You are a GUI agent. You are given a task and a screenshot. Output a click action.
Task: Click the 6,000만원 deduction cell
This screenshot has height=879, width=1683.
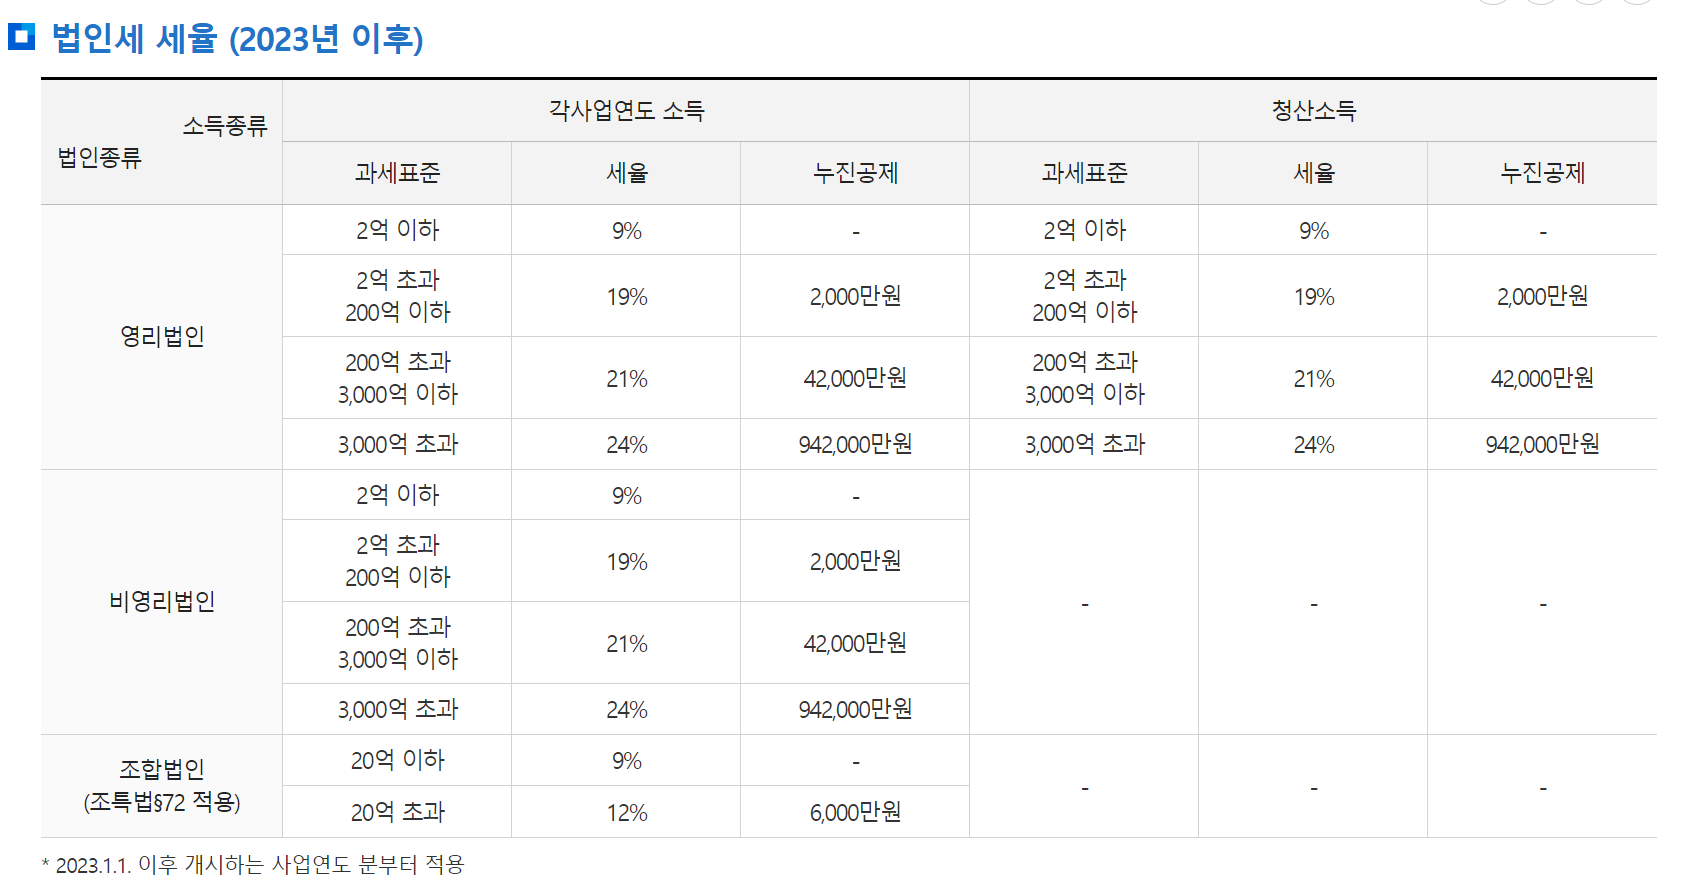(x=855, y=812)
